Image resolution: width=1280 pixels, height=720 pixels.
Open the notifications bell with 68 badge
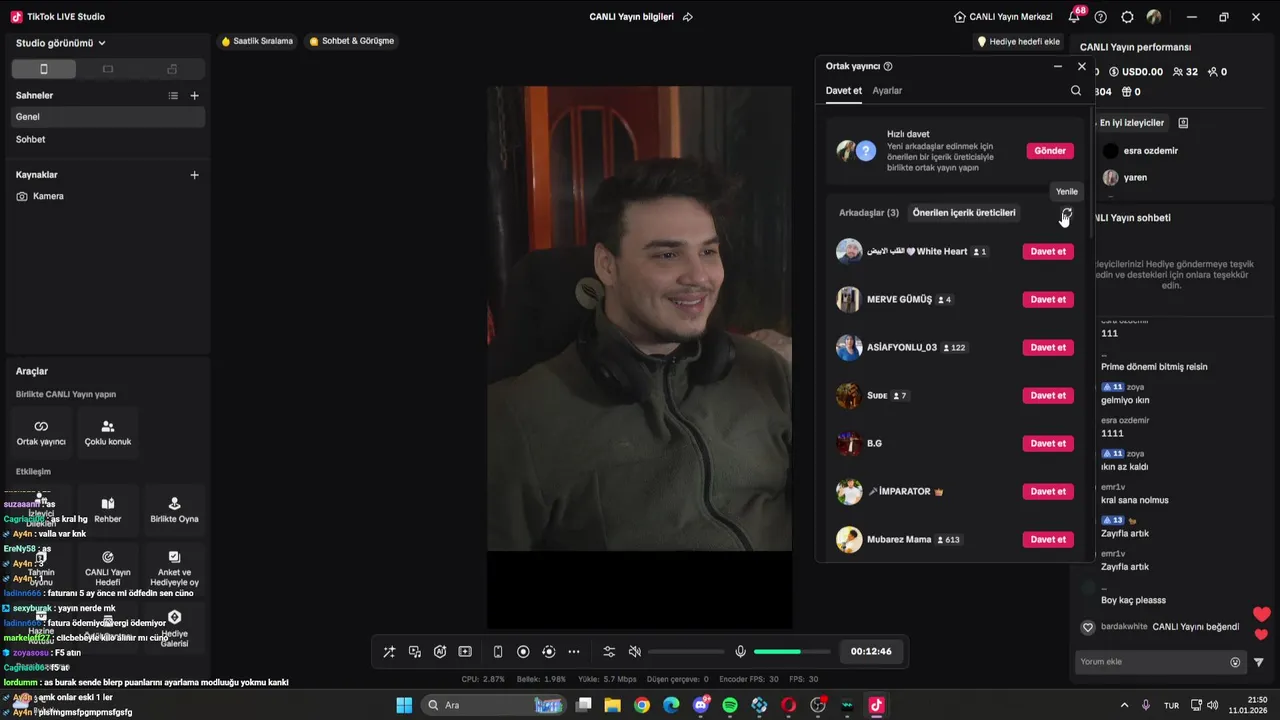[1075, 16]
